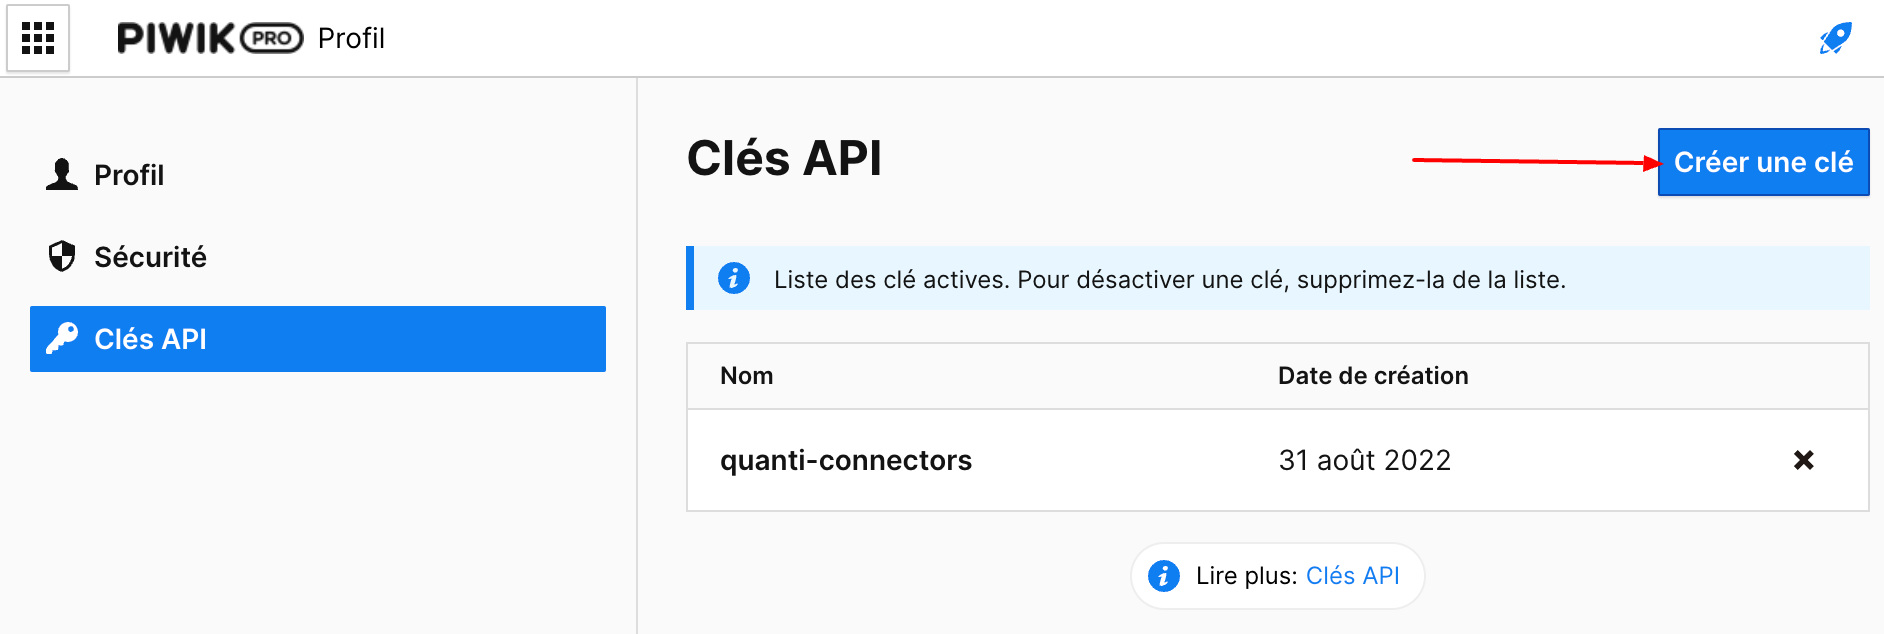The image size is (1884, 634).
Task: Open Sécurité from the sidebar
Action: pyautogui.click(x=149, y=256)
